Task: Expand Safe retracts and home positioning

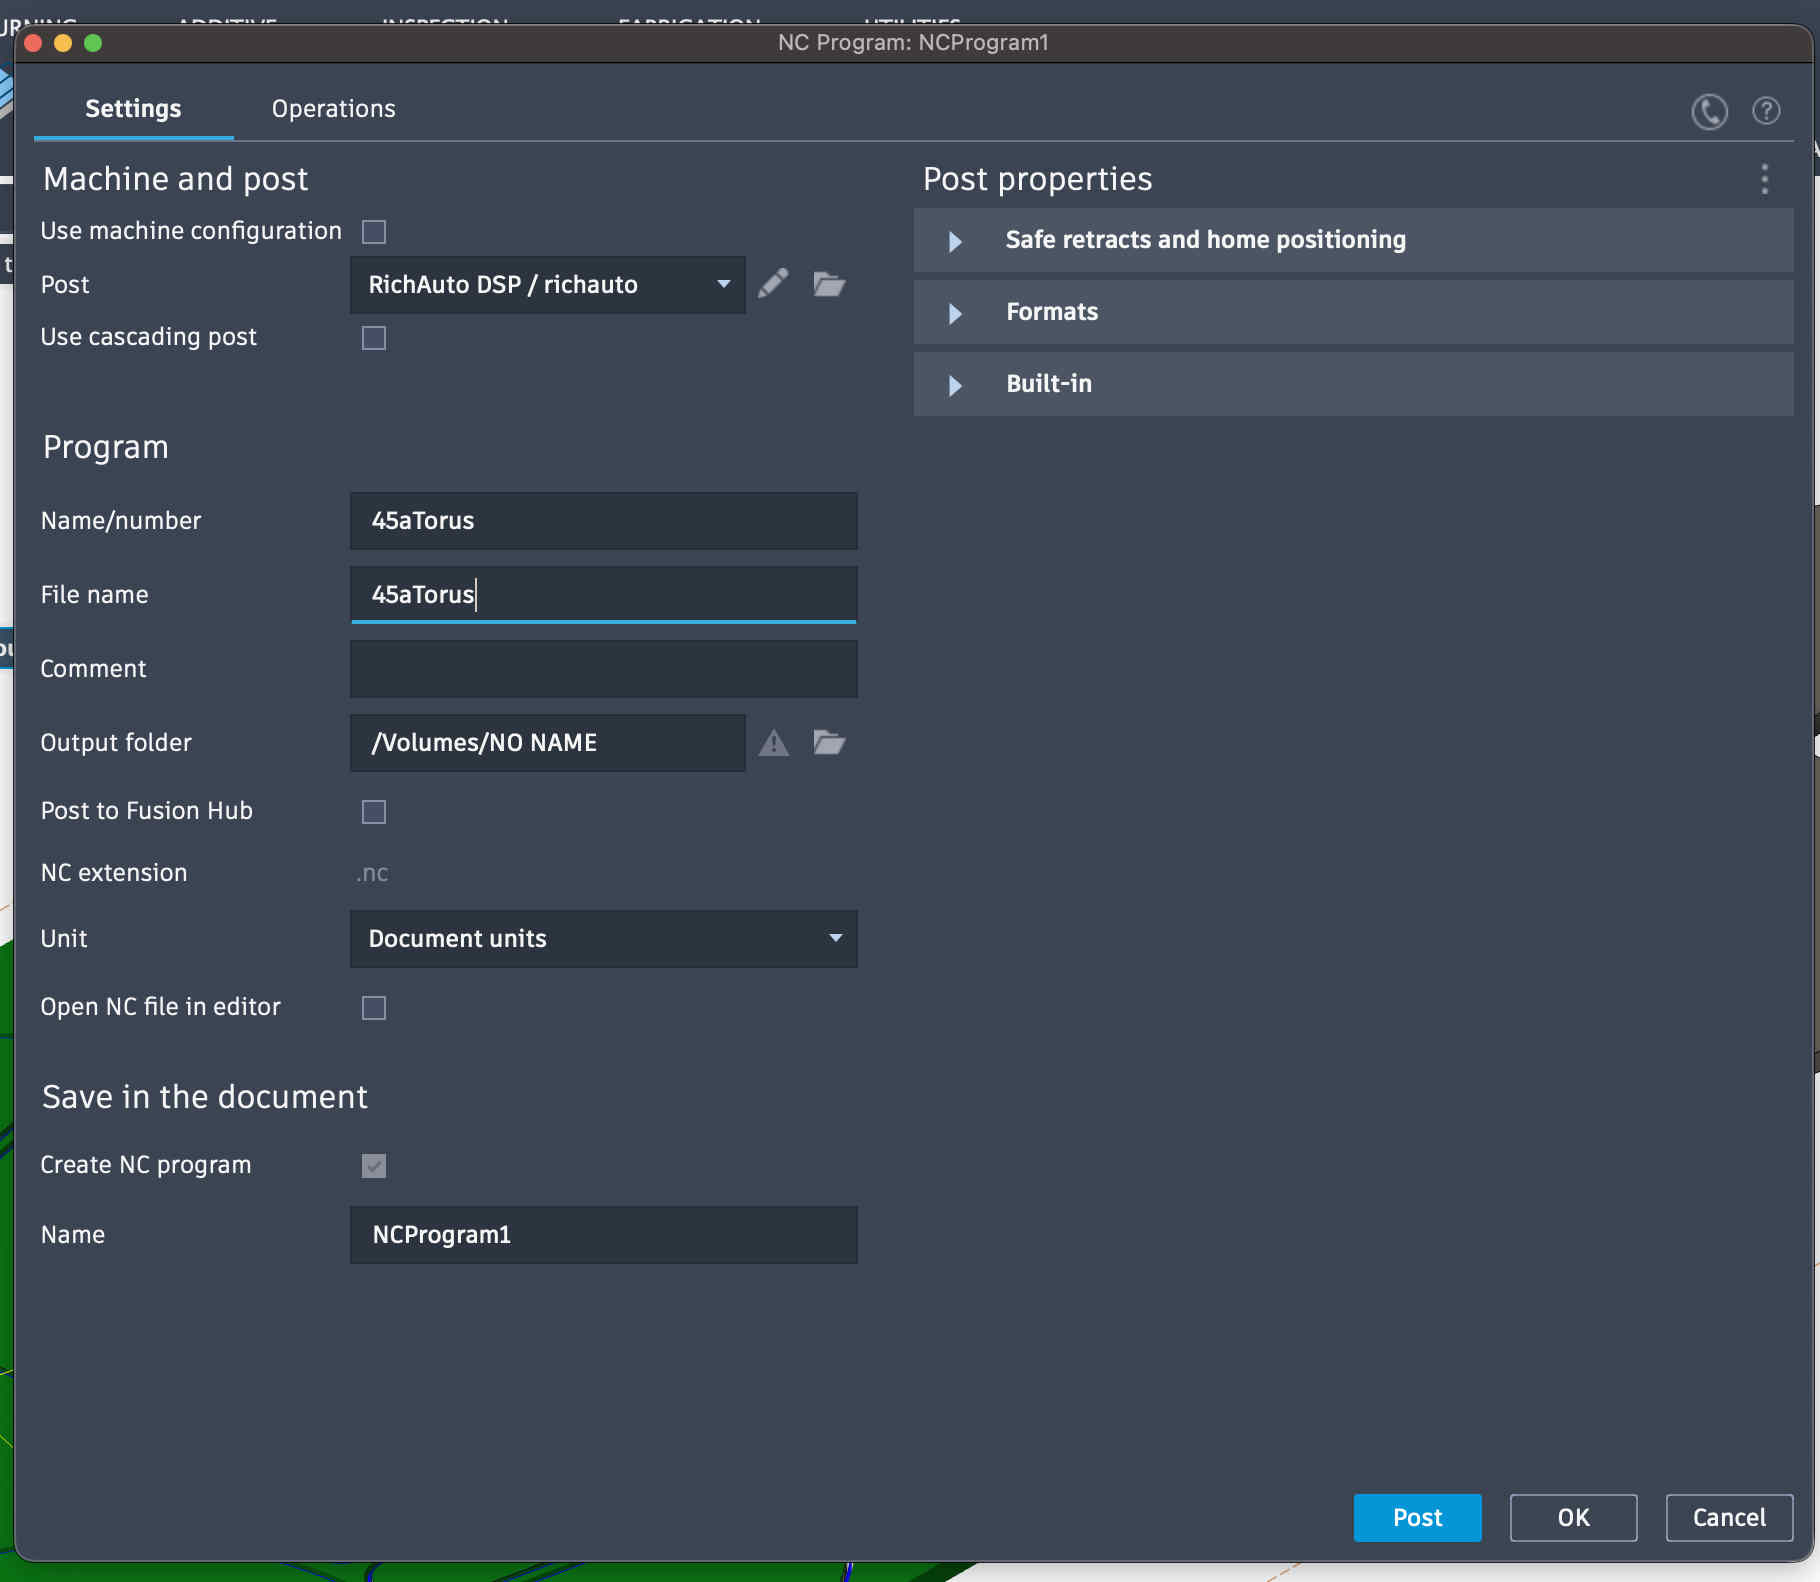Action: click(x=1353, y=240)
